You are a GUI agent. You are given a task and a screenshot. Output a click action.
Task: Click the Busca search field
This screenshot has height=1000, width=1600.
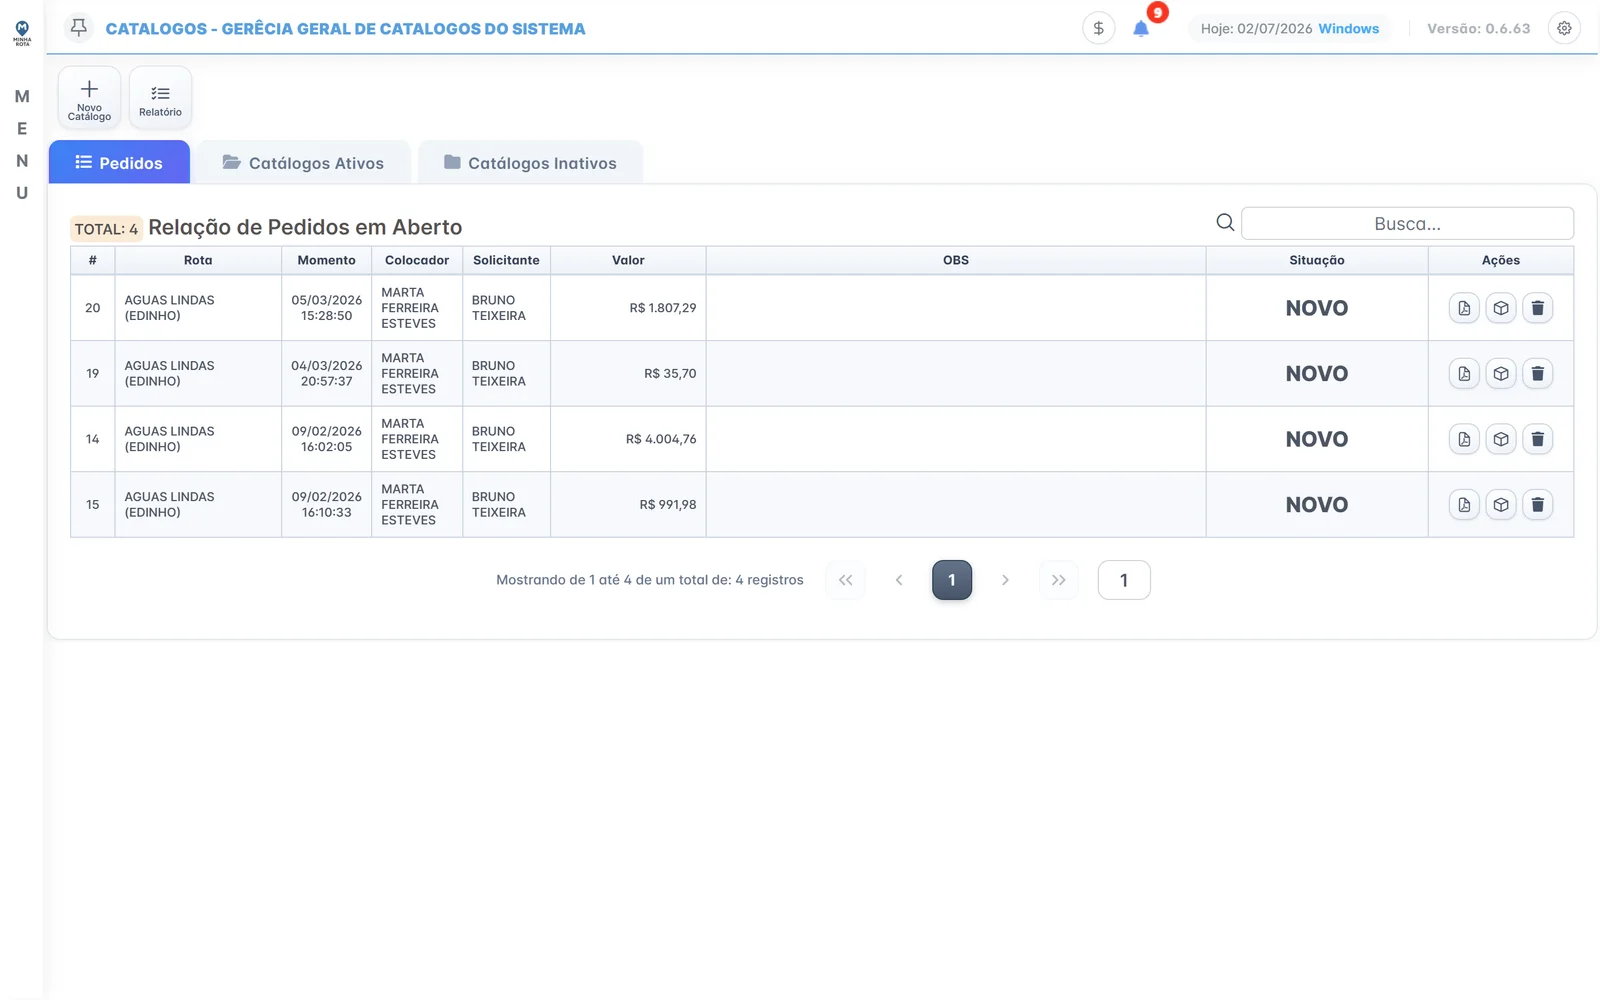[x=1407, y=223]
